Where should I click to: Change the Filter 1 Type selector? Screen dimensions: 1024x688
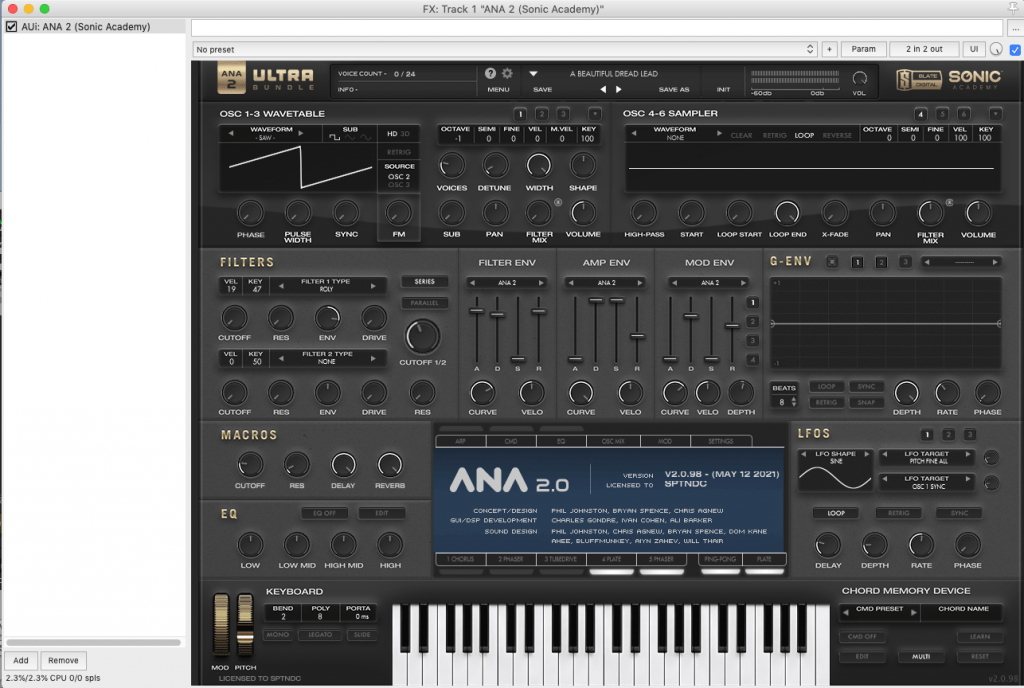327,285
